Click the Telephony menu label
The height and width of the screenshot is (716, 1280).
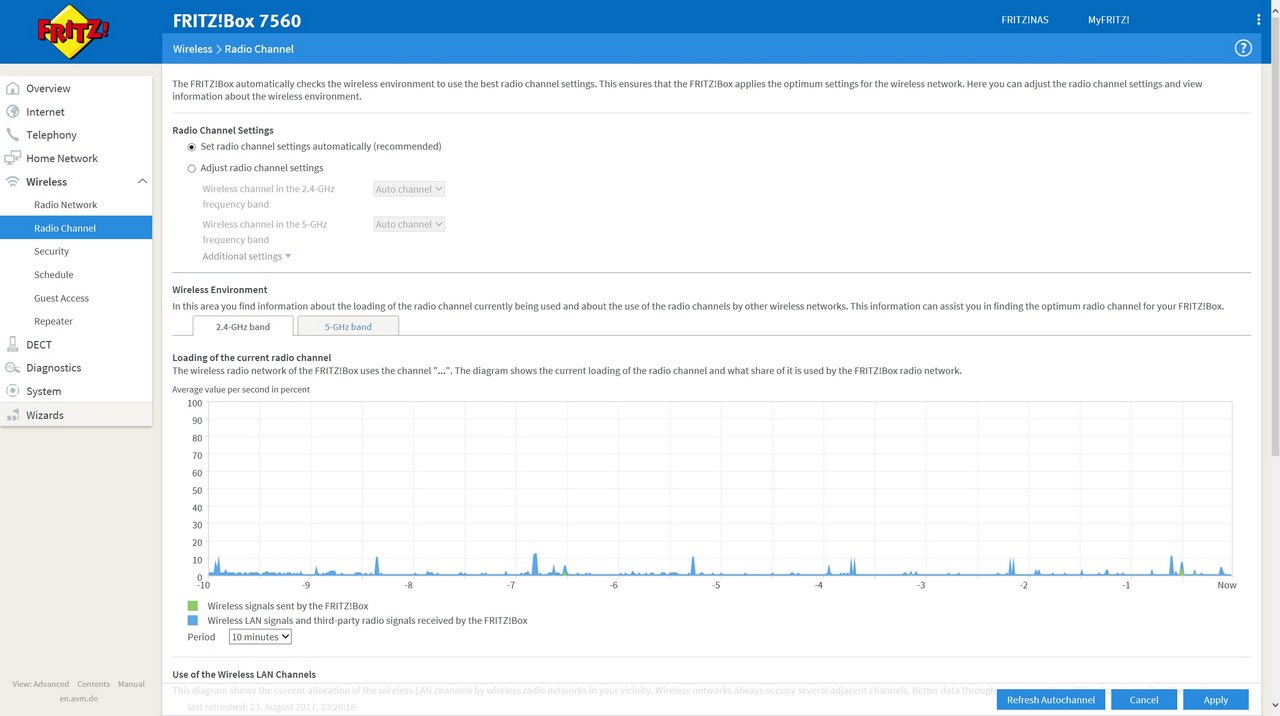51,135
